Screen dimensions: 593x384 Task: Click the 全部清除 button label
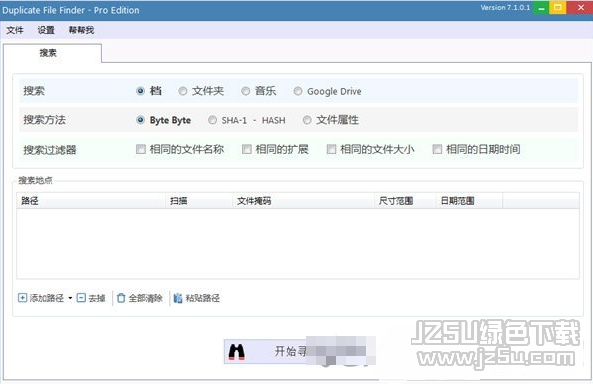coord(146,298)
